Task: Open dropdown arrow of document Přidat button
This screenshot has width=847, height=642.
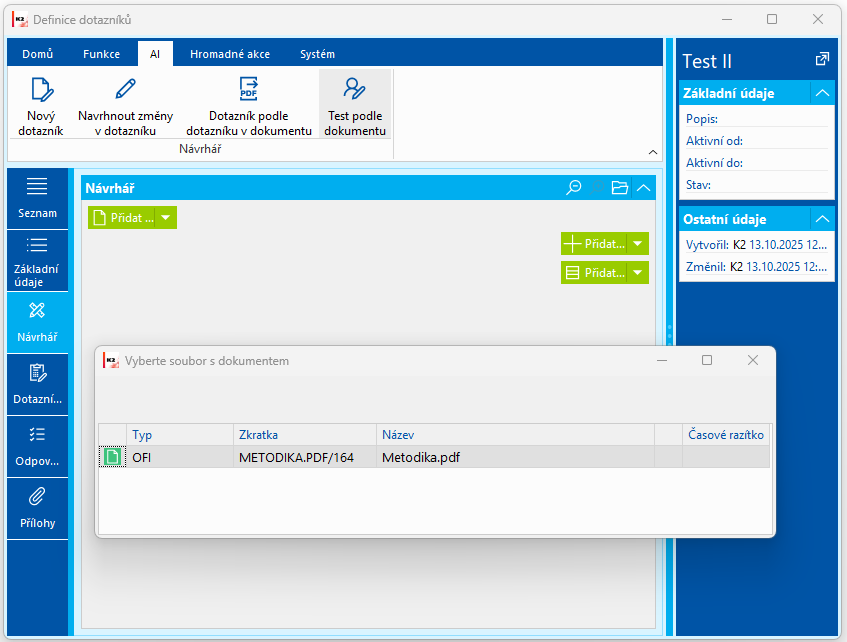Action: click(166, 218)
